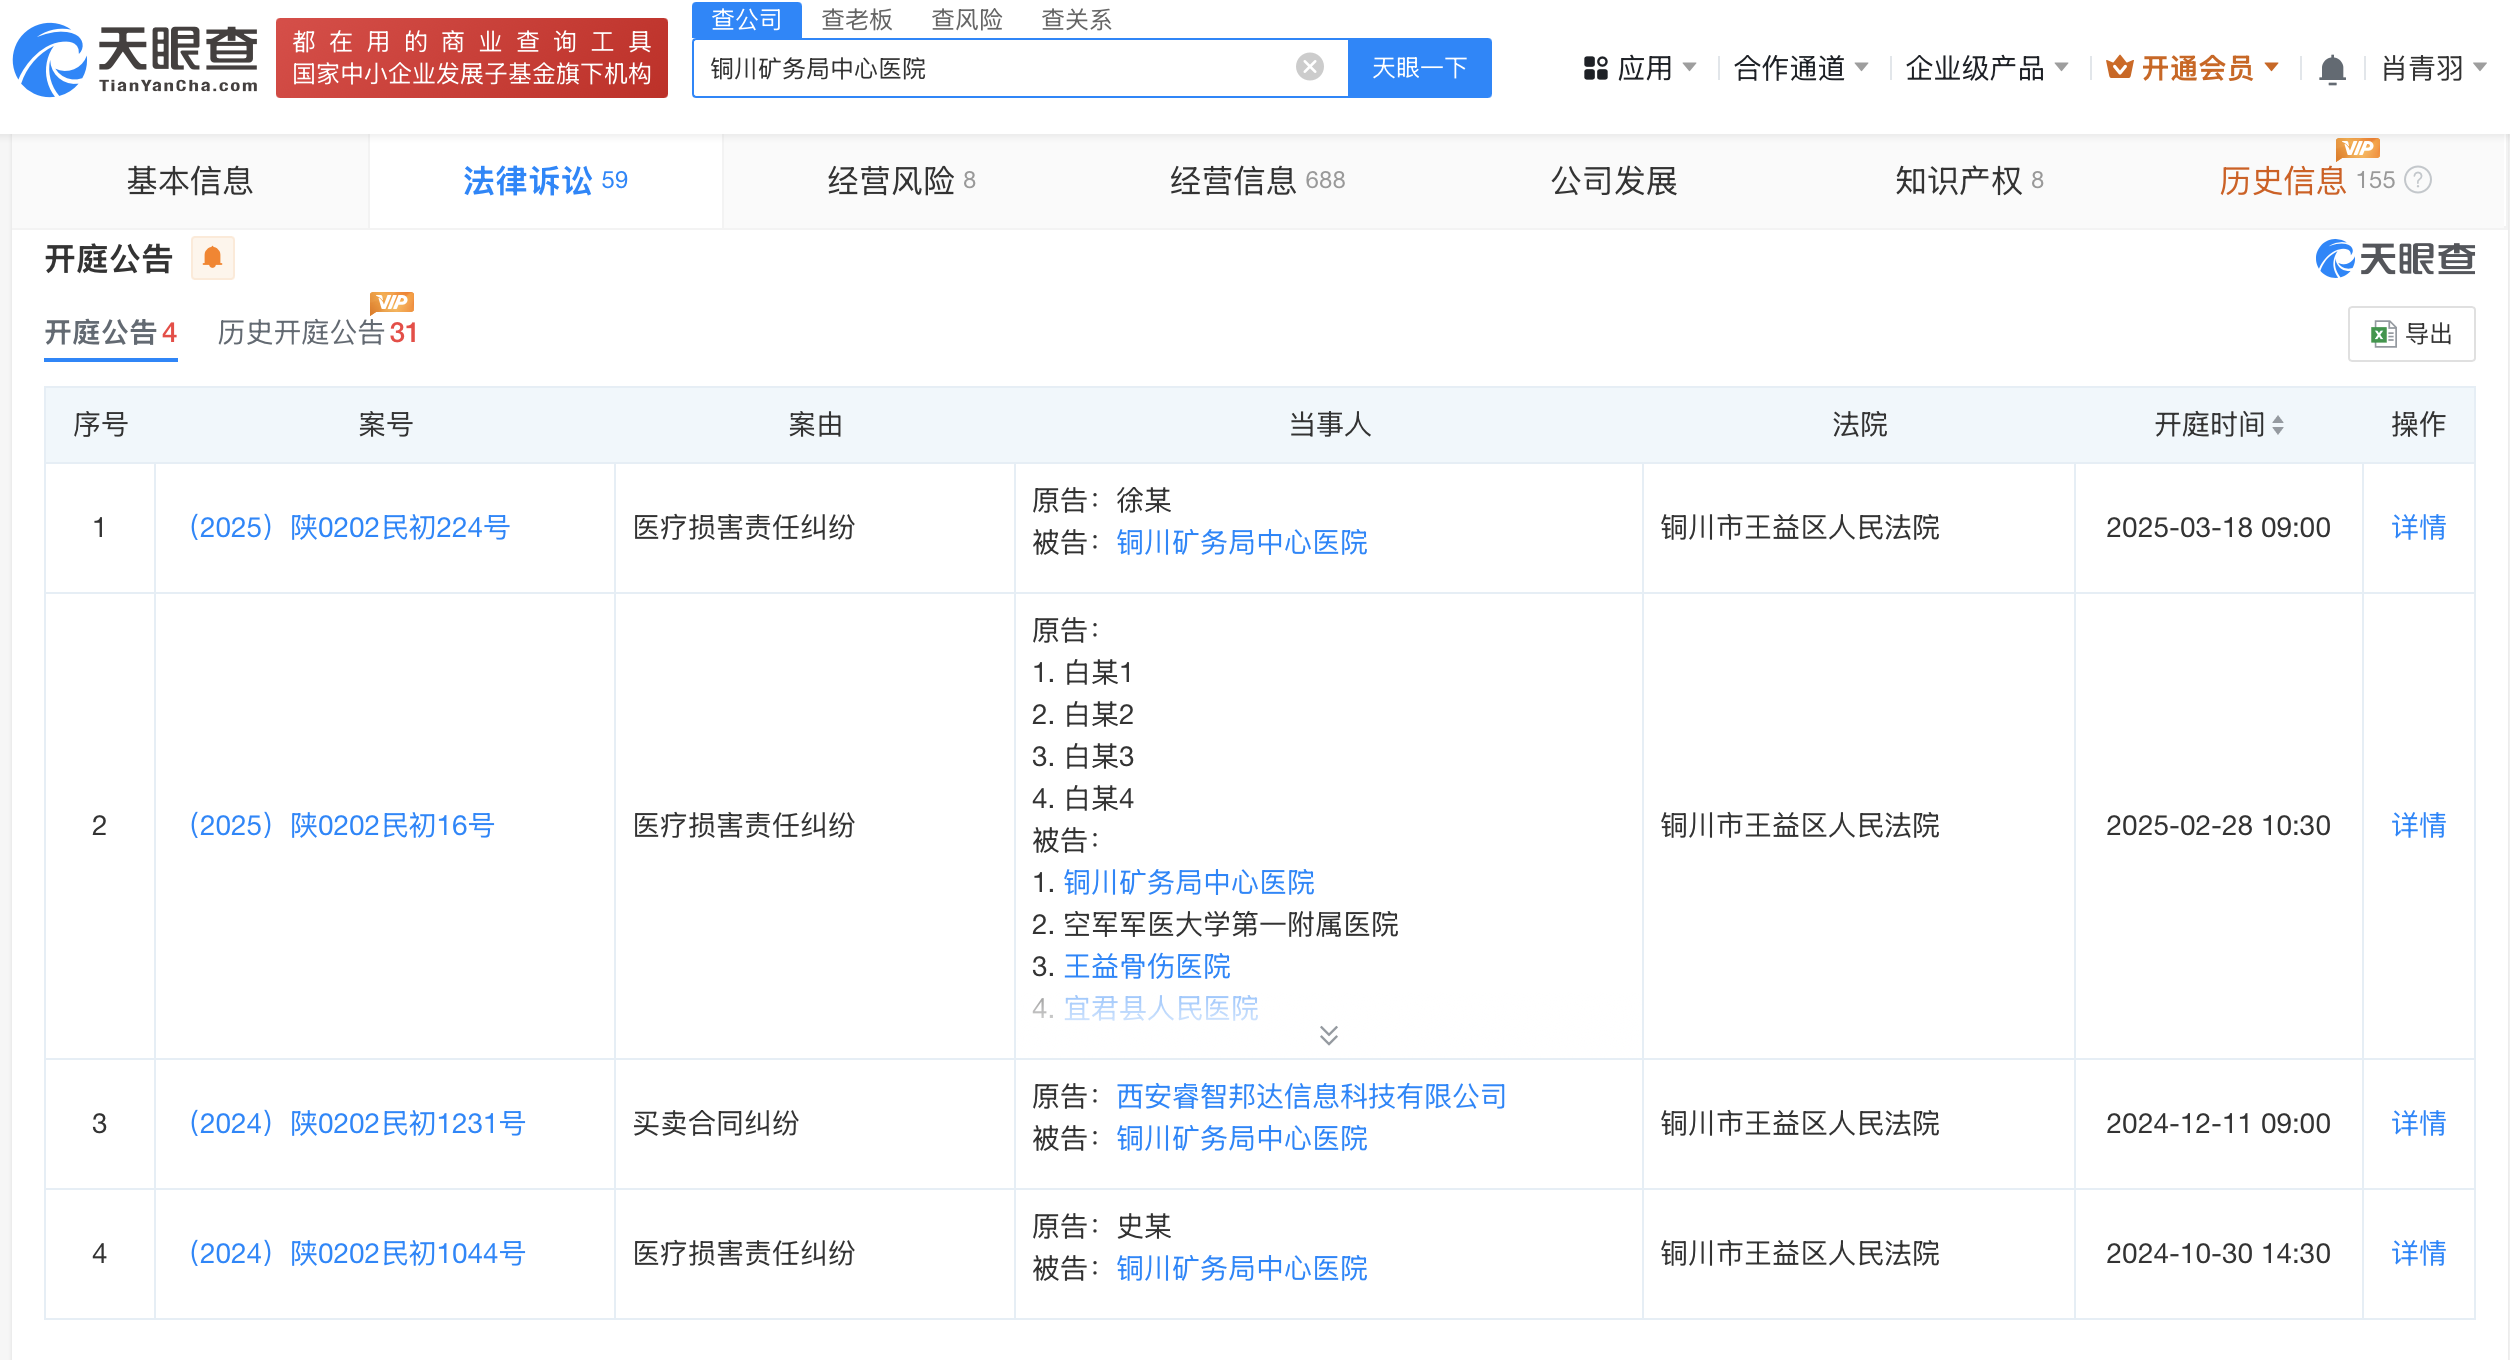Image resolution: width=2510 pixels, height=1360 pixels.
Task: Open defendant 铜川矿务局中心医院 in row 1
Action: (x=1242, y=542)
